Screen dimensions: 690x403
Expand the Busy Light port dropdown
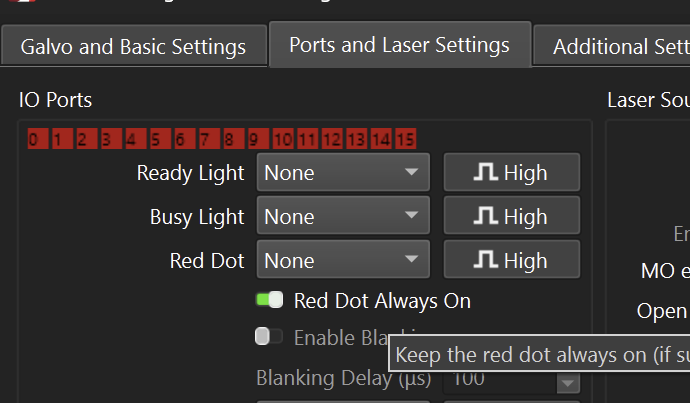click(x=343, y=217)
